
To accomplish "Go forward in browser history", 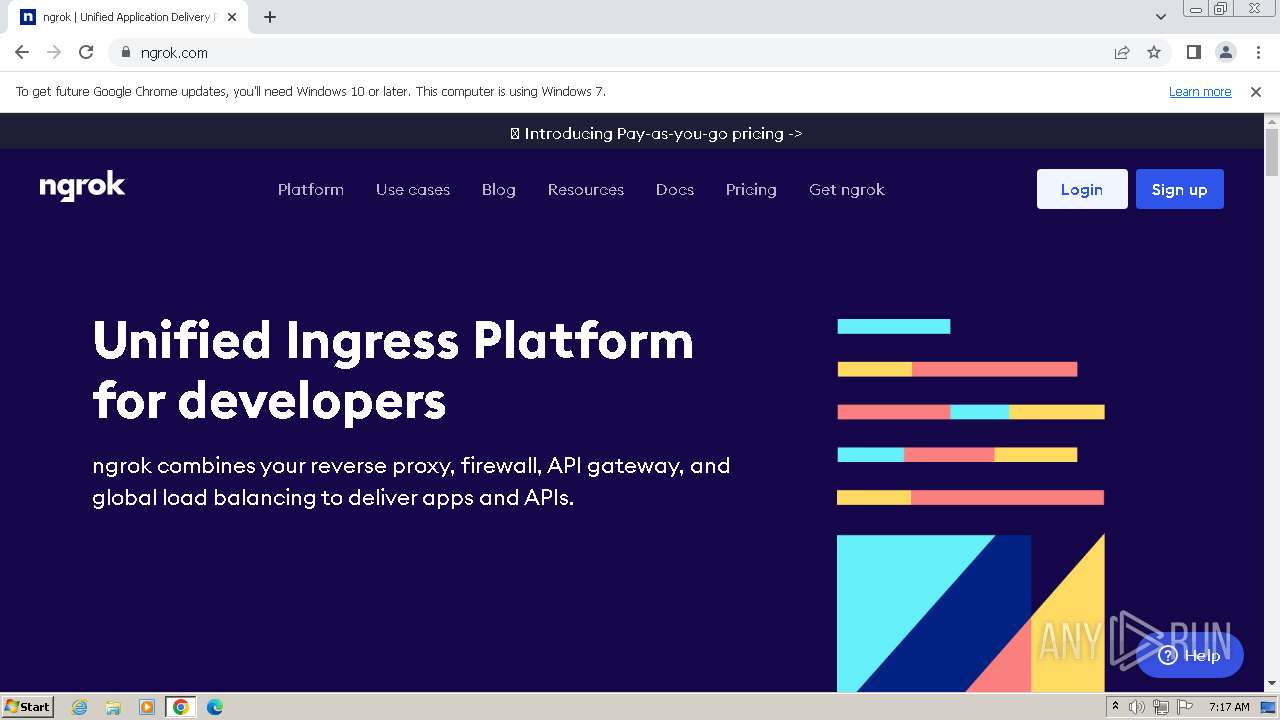I will coord(54,52).
